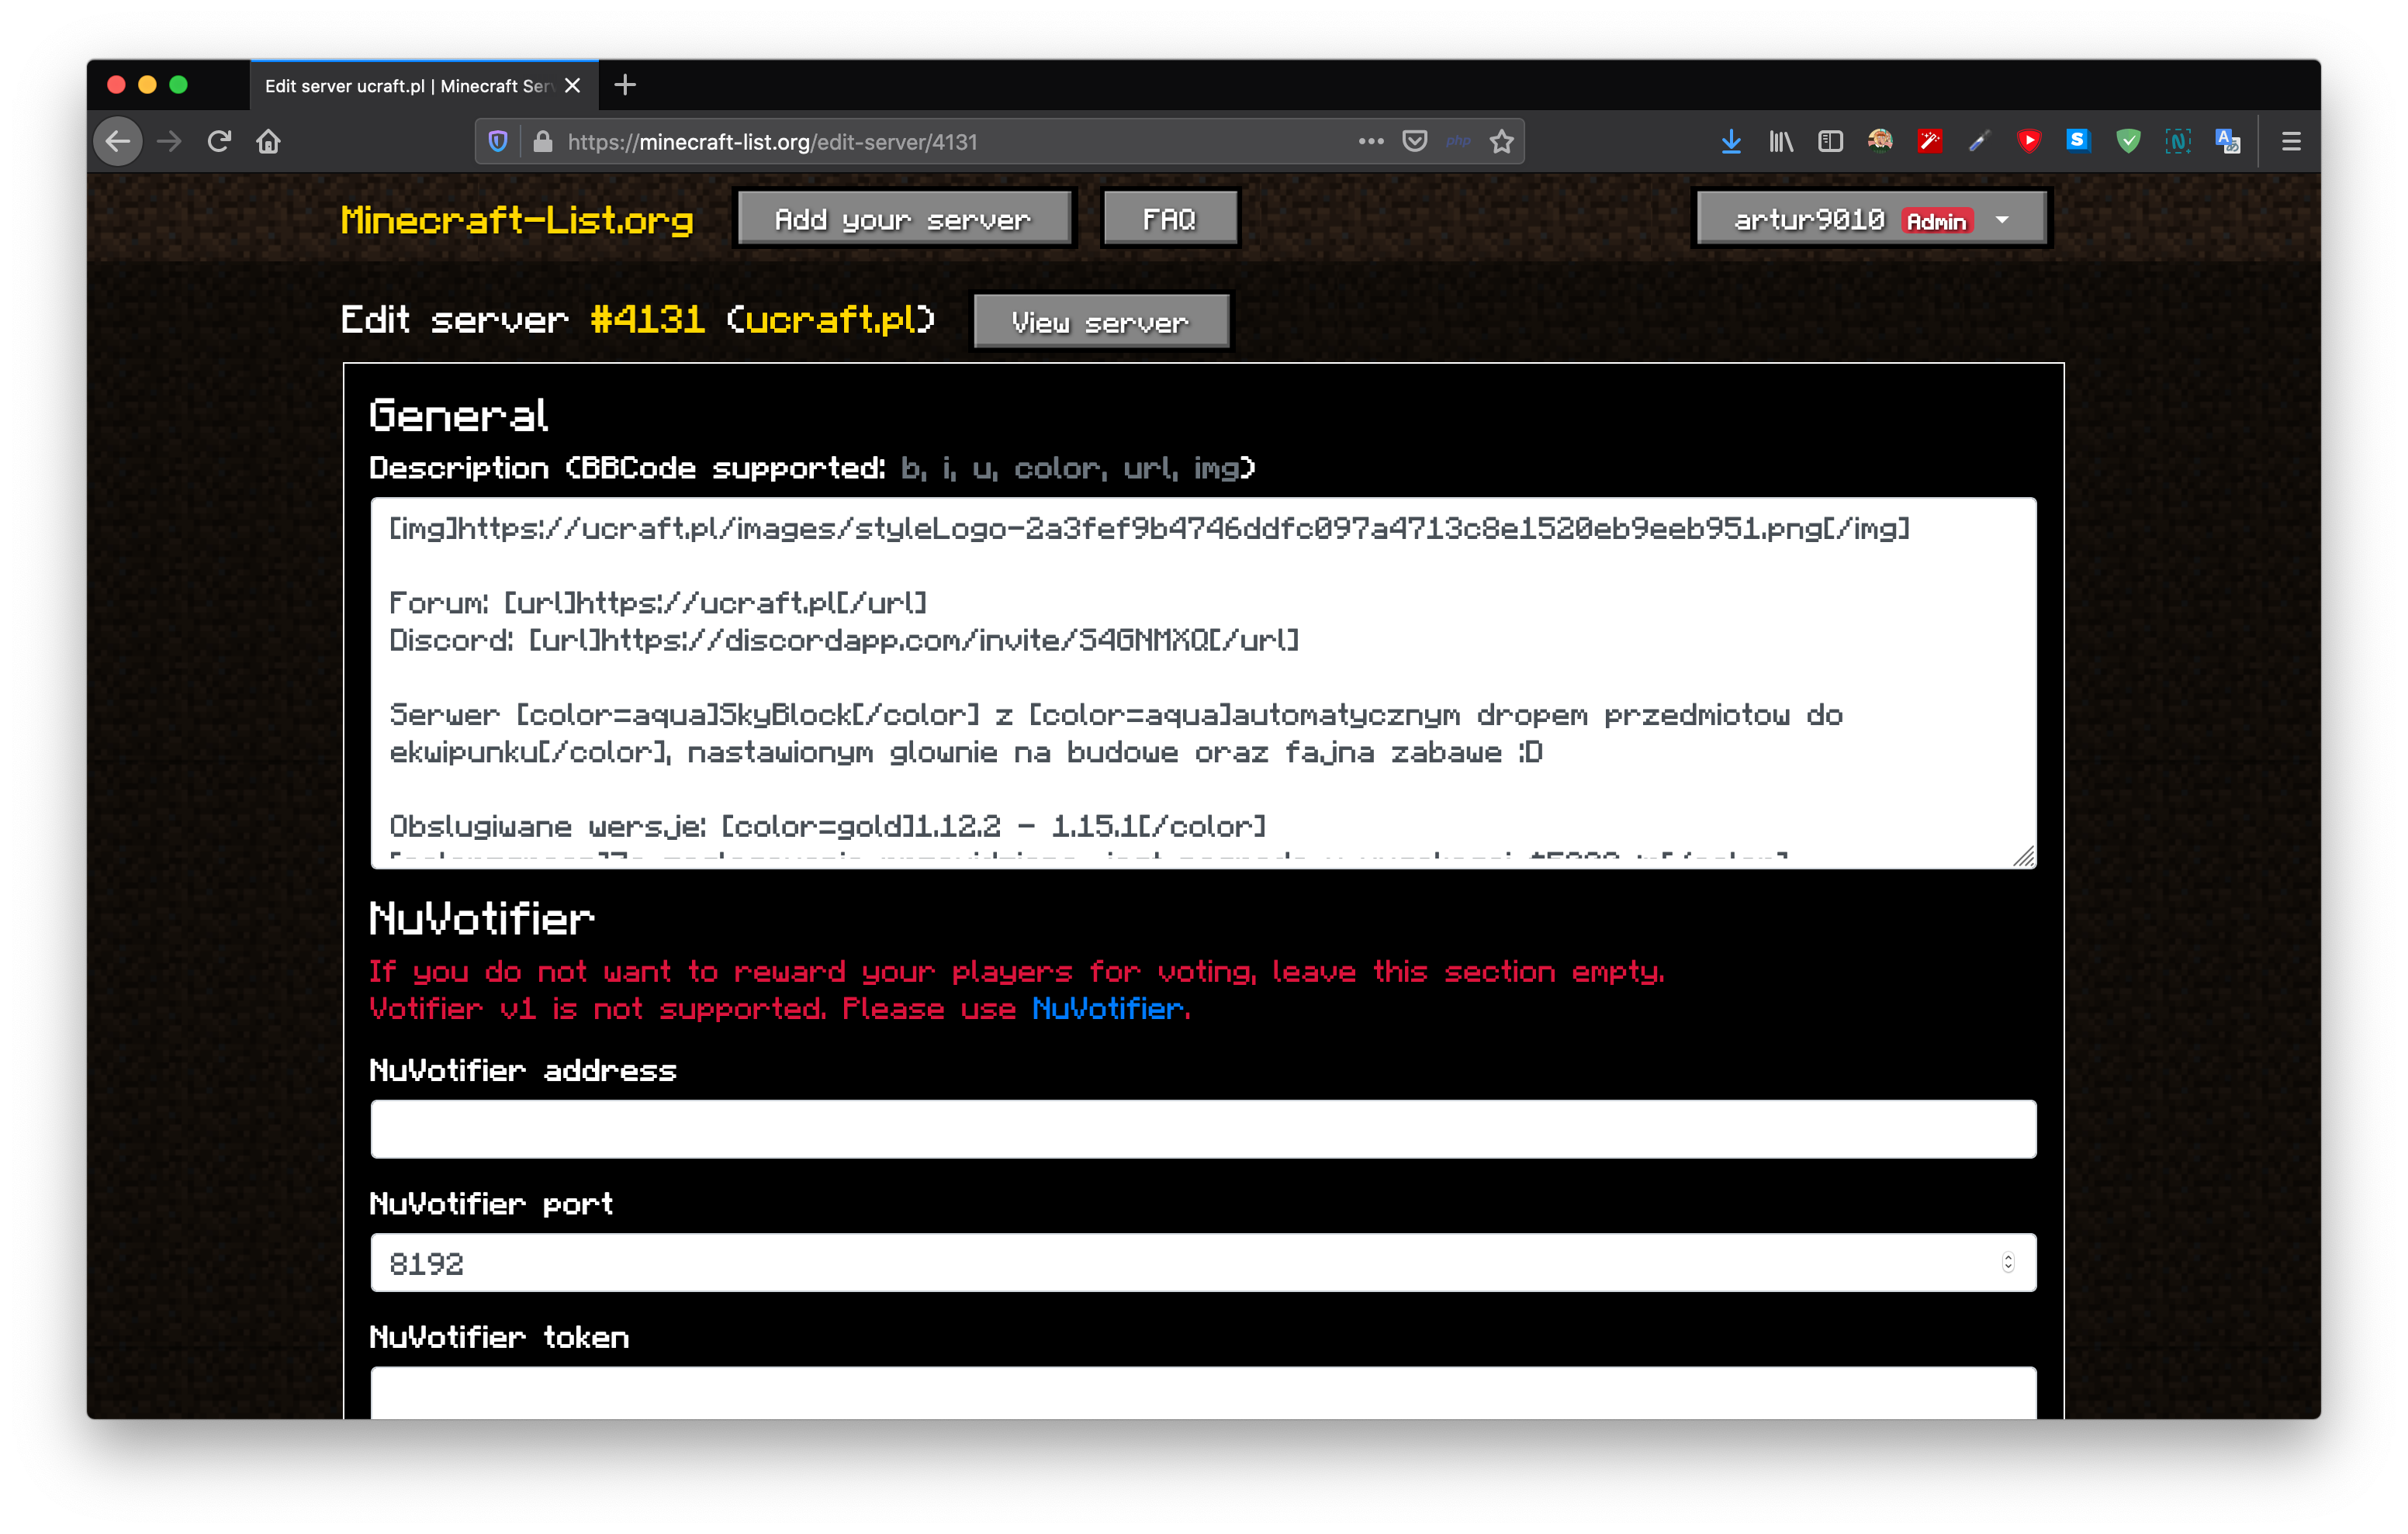Open tracking protection shield in address bar

tap(498, 142)
